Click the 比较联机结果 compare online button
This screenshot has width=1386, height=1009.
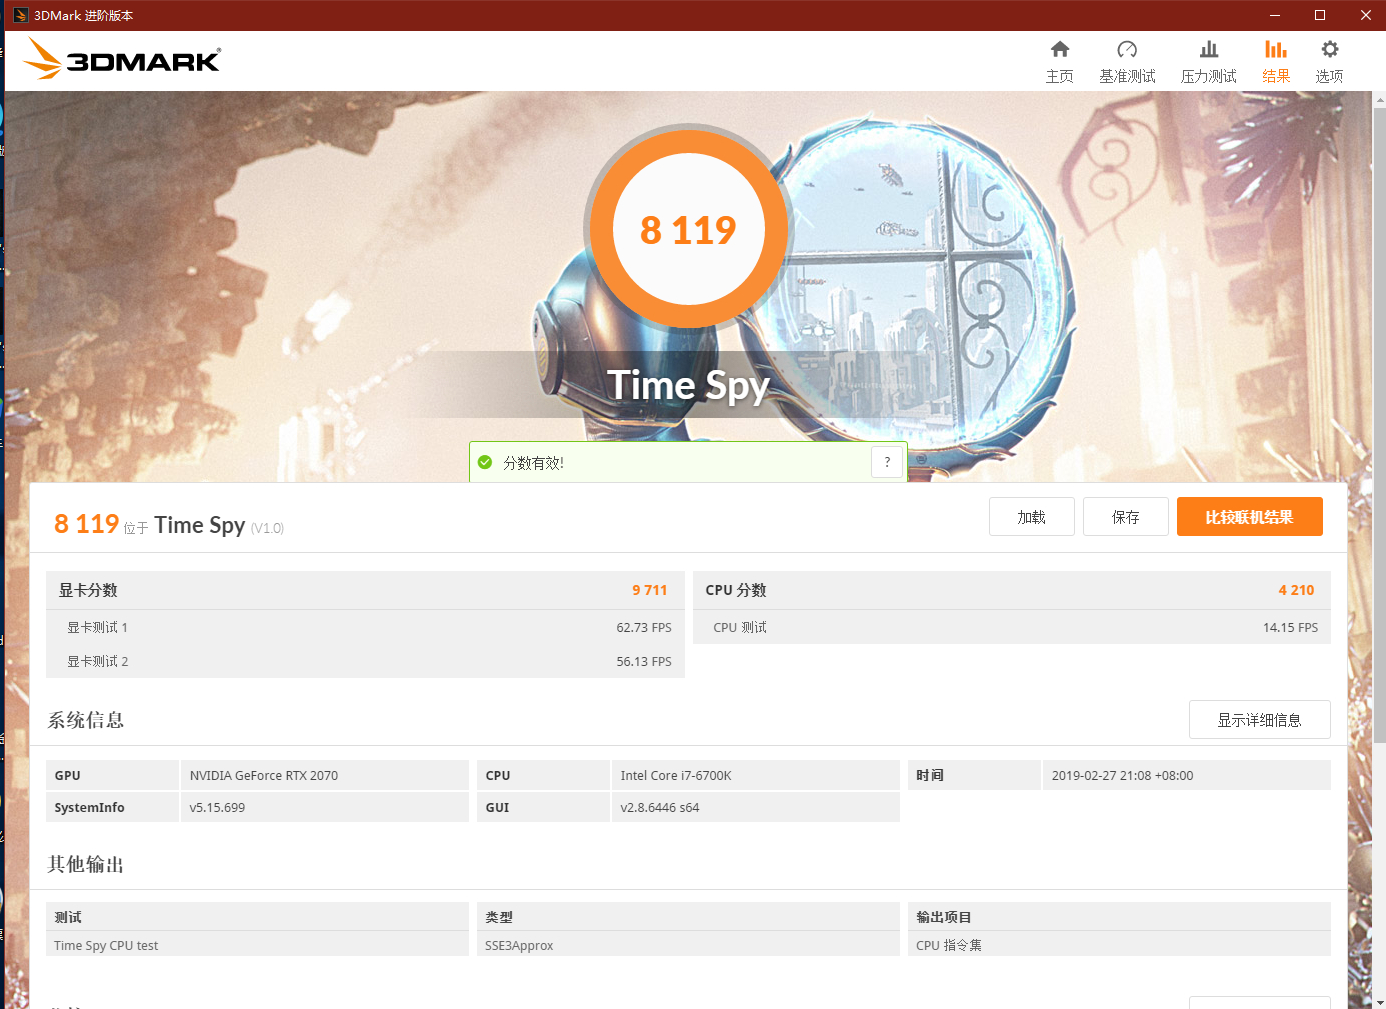1250,517
